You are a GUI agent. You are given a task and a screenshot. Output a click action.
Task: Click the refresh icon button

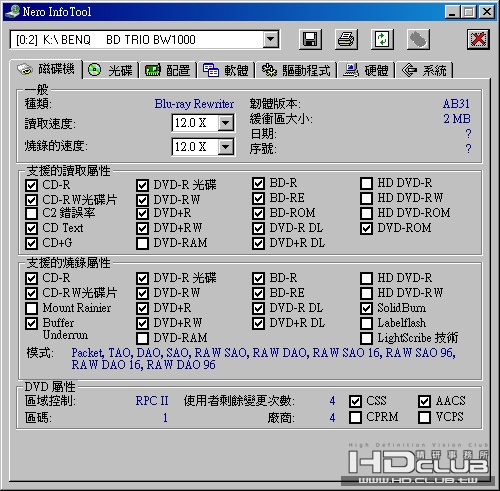click(382, 39)
